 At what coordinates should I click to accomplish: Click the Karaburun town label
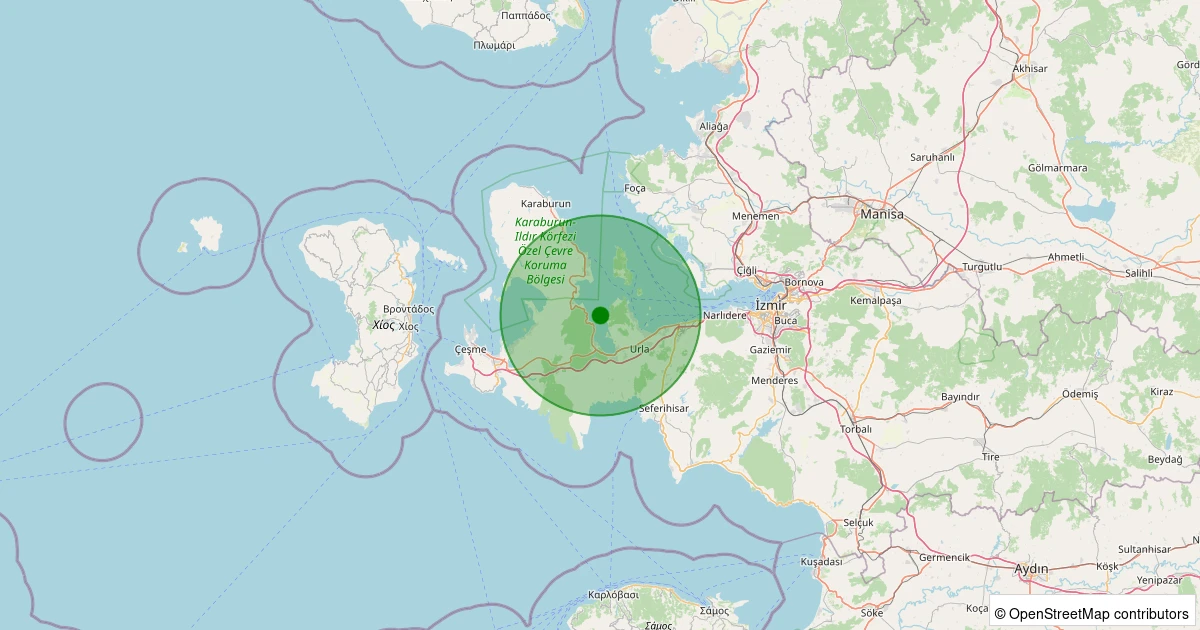(545, 203)
